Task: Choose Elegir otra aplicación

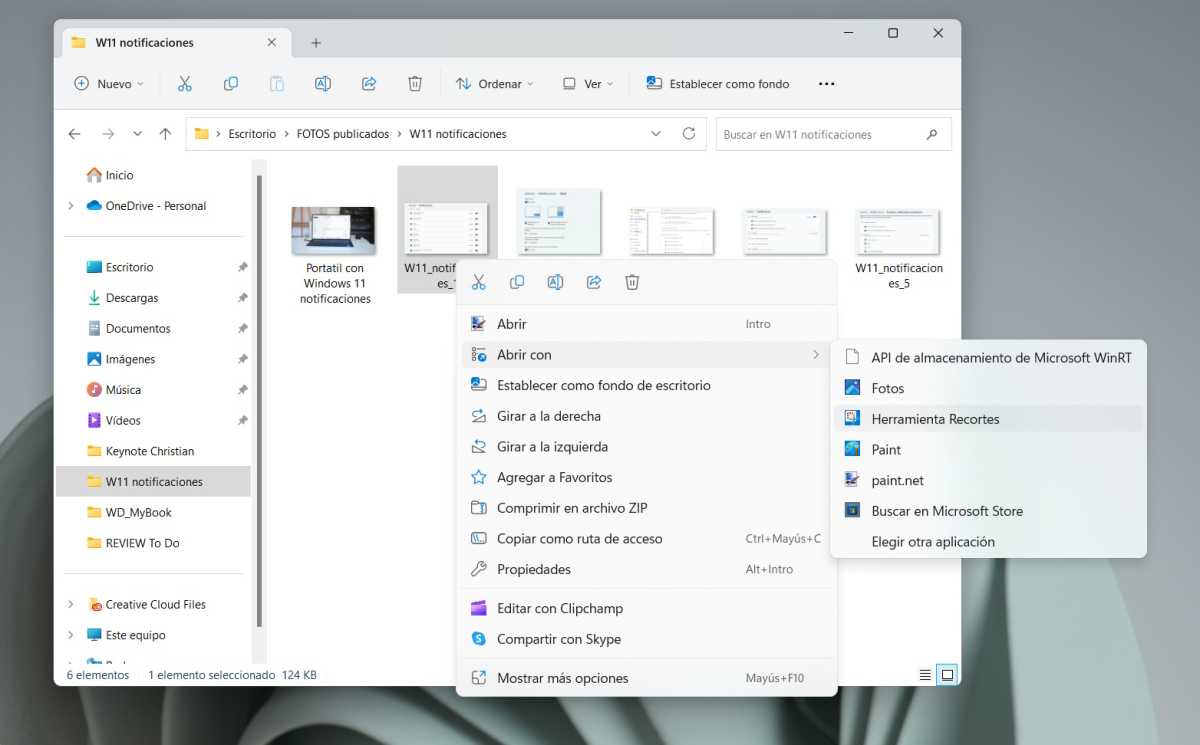Action: click(x=988, y=542)
